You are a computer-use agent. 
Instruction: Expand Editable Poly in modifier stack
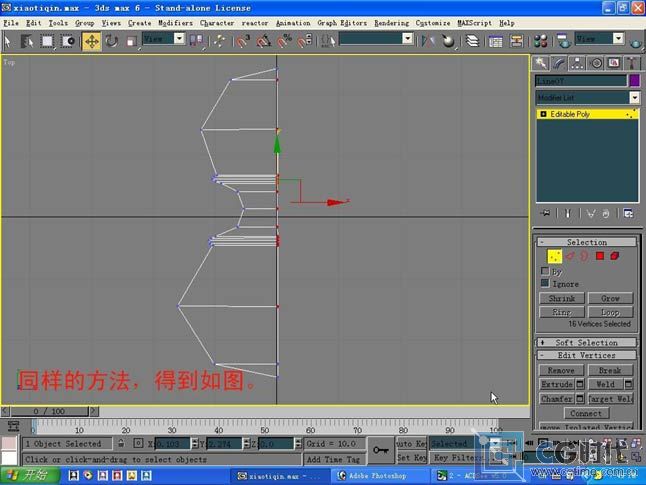tap(543, 114)
